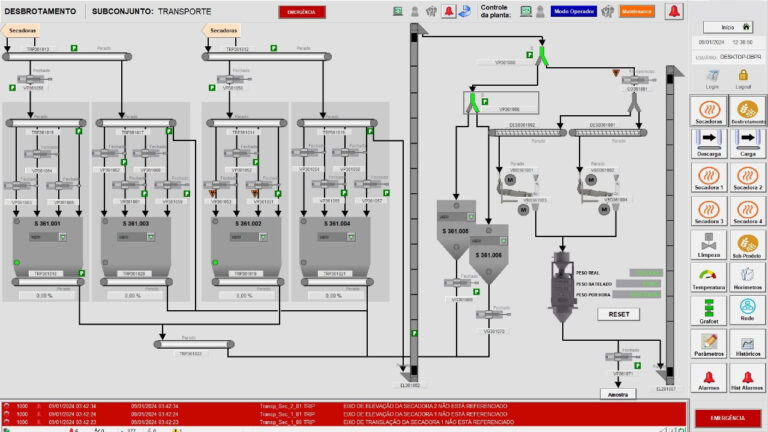Viewport: 768px width, 432px height.
Task: Click the PESO REAL value field
Action: (646, 273)
